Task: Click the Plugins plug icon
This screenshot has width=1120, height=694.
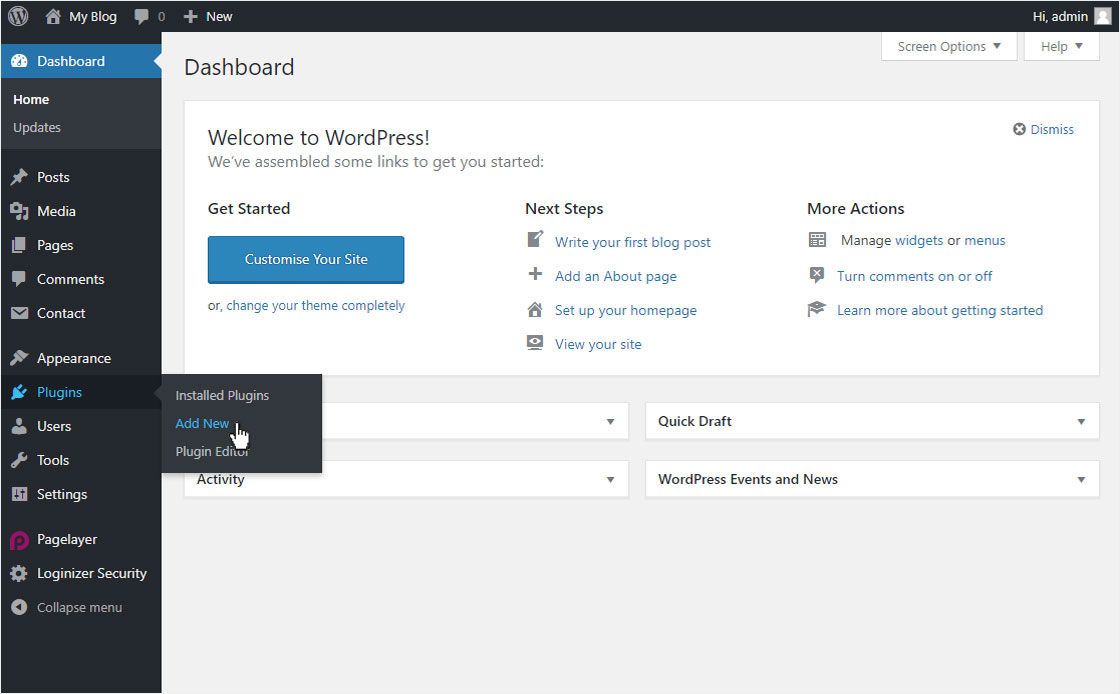Action: coord(19,392)
